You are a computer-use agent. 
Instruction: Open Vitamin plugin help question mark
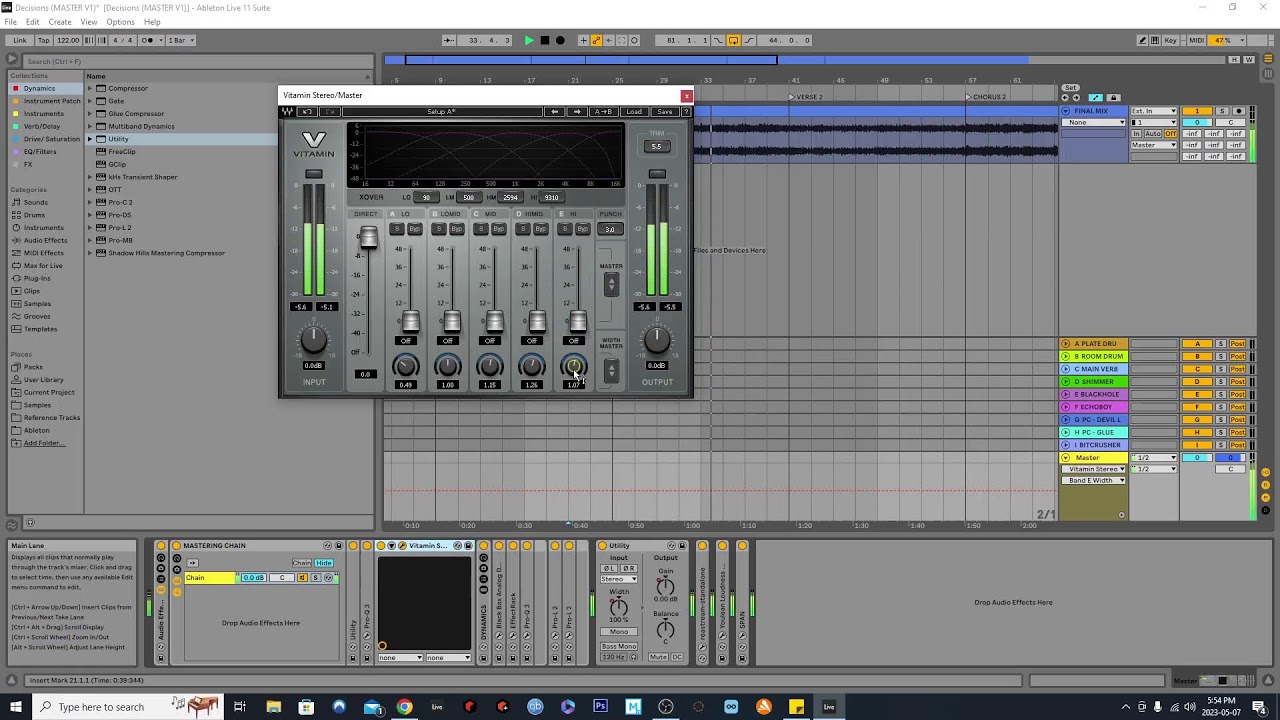(686, 111)
